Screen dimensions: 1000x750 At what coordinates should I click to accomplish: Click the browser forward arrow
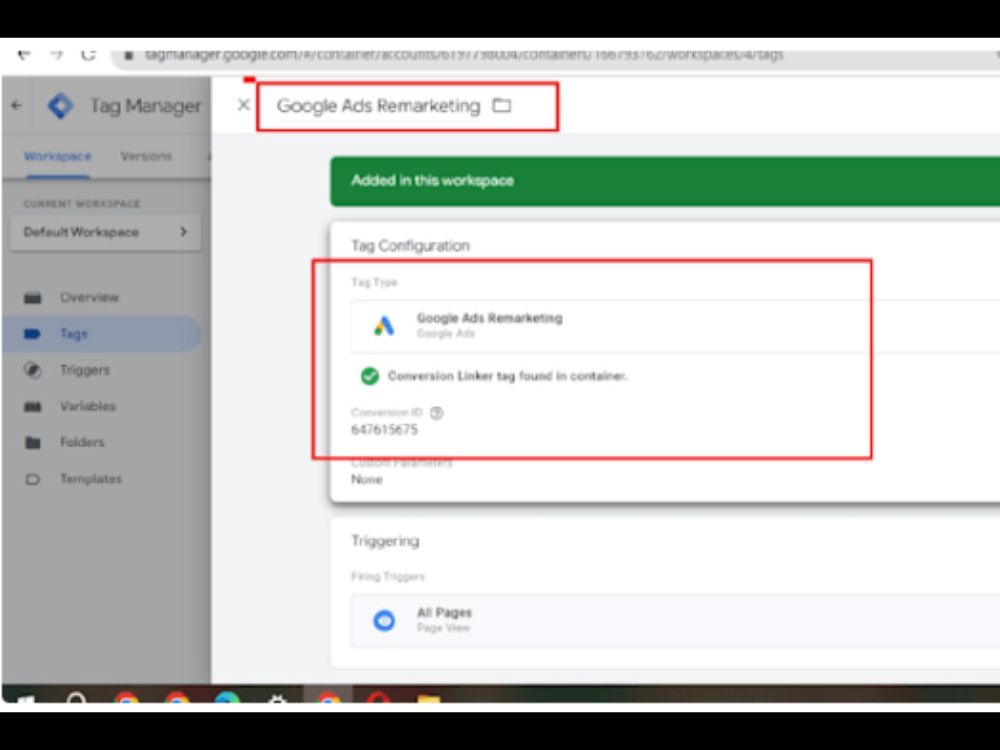tap(56, 55)
